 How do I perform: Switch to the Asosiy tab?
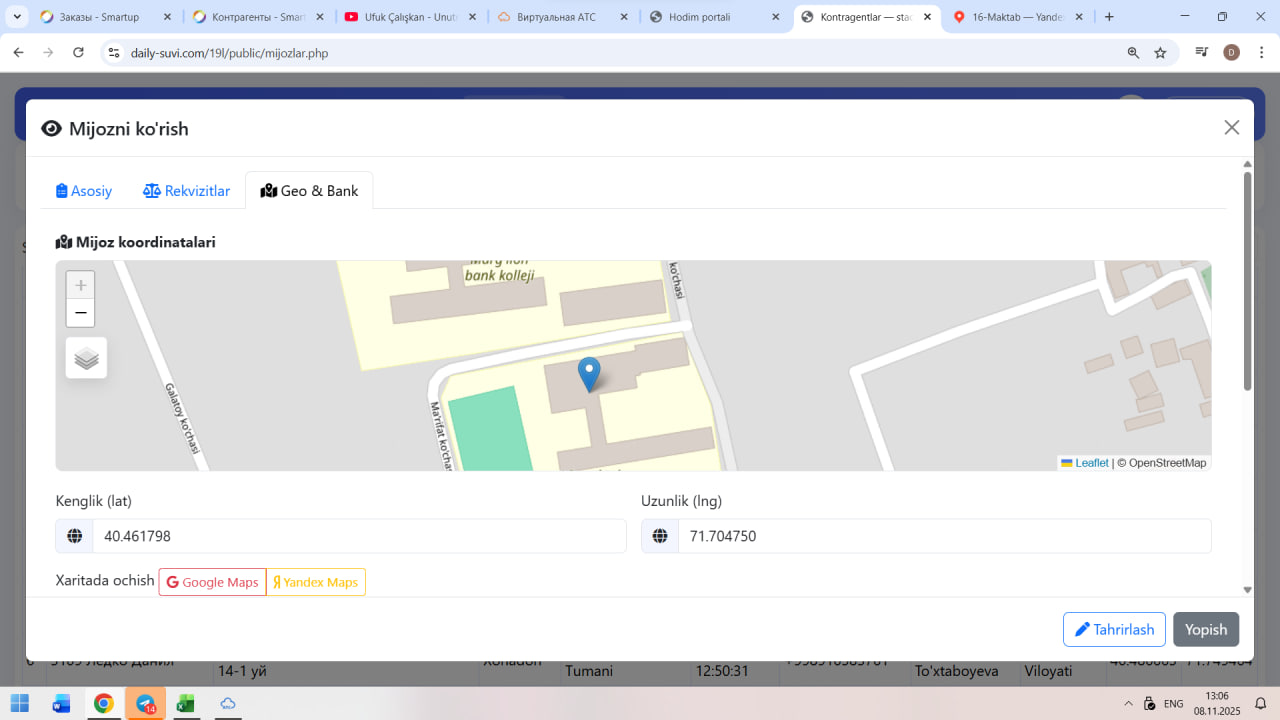point(84,191)
